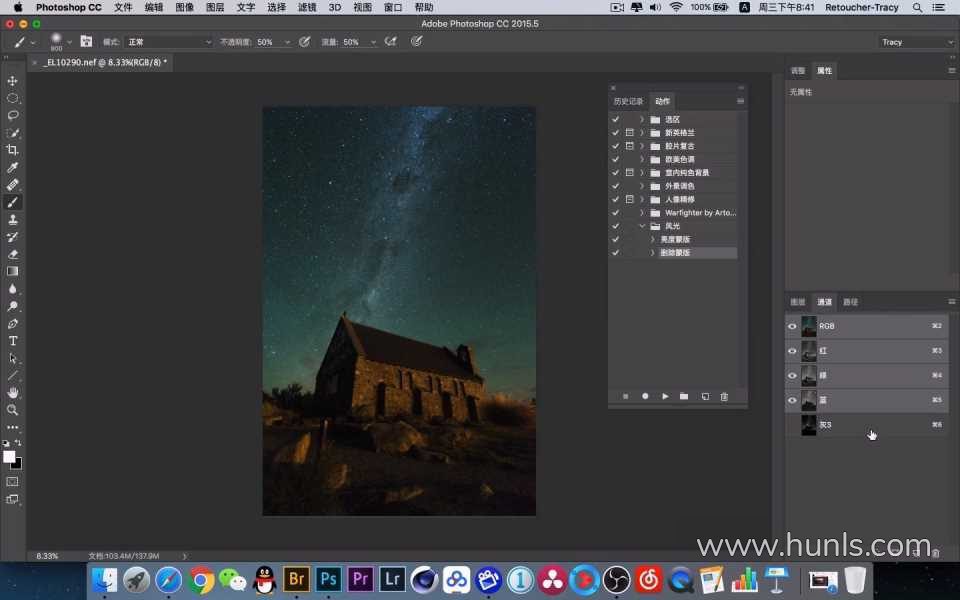Open opacity 50% dropdown arrow
This screenshot has width=960, height=600.
pyautogui.click(x=287, y=42)
